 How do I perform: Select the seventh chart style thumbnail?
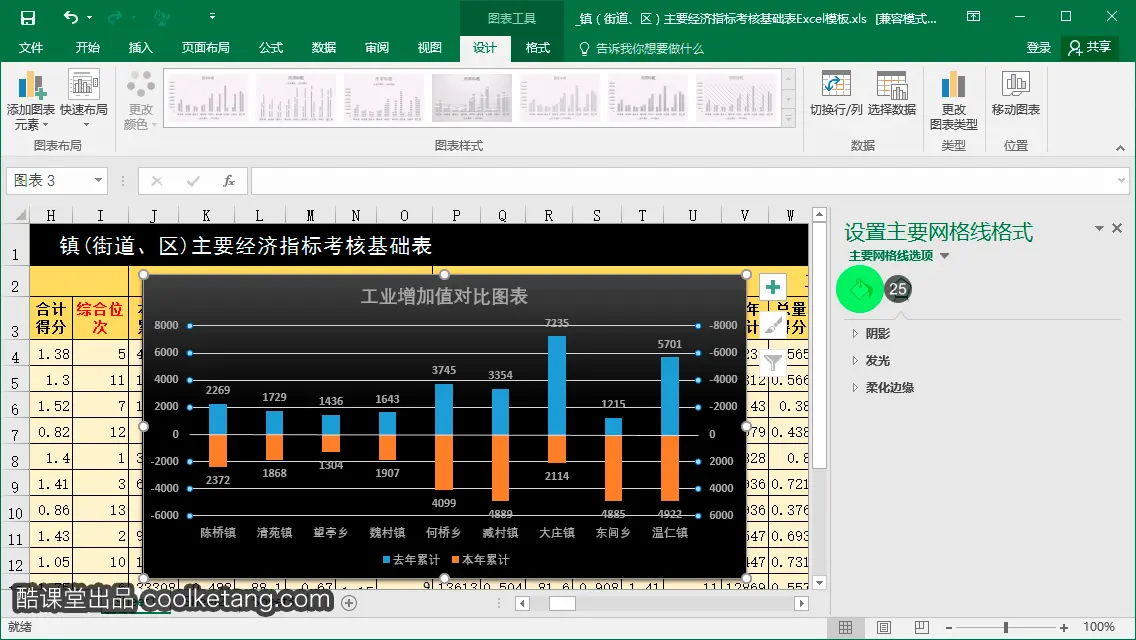coord(735,98)
